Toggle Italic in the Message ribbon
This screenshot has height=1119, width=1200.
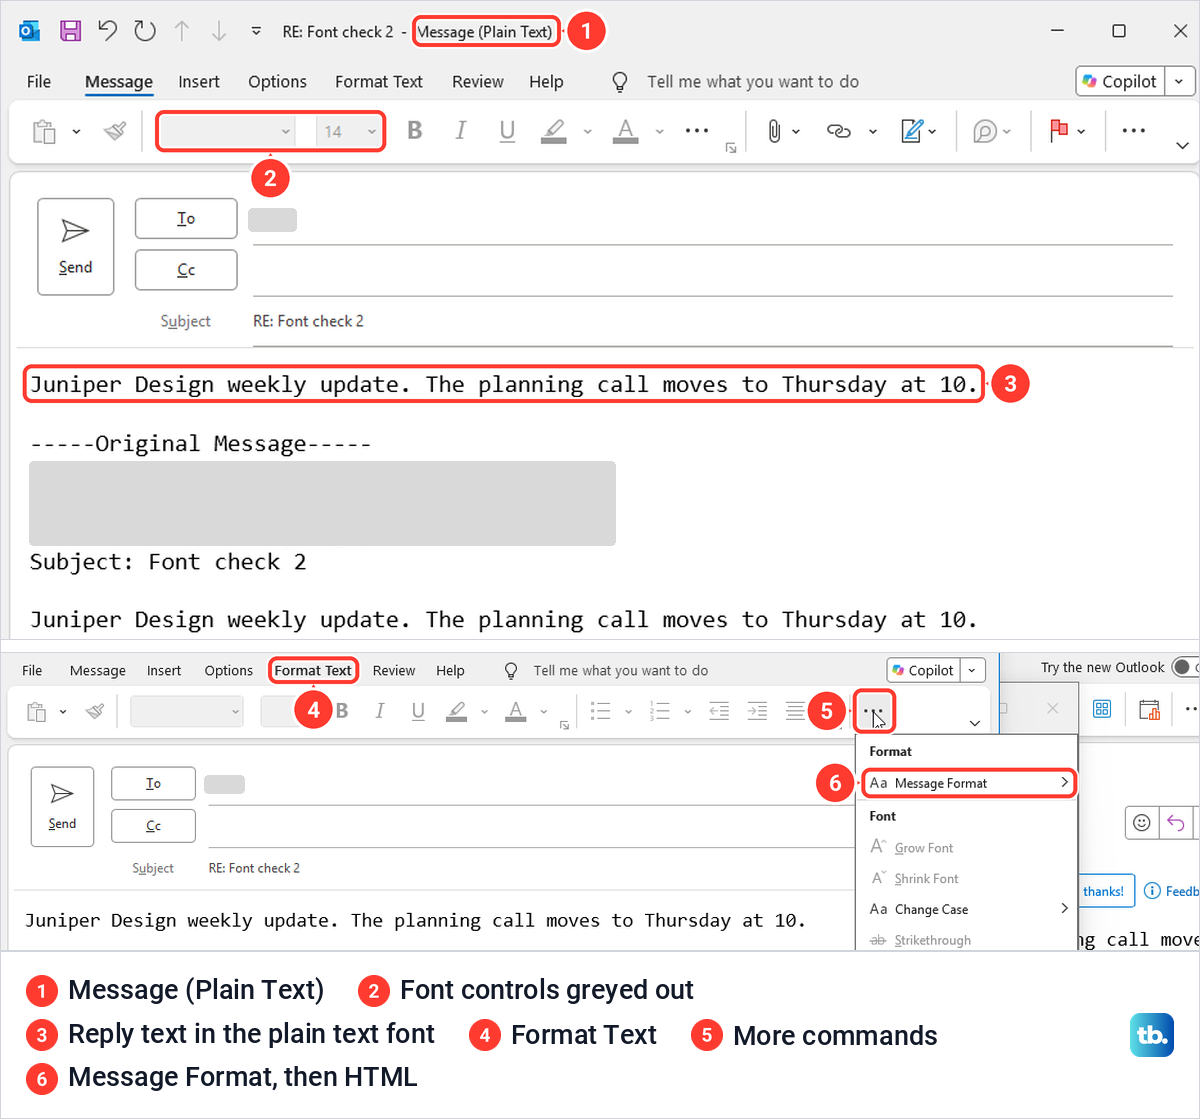pos(461,130)
